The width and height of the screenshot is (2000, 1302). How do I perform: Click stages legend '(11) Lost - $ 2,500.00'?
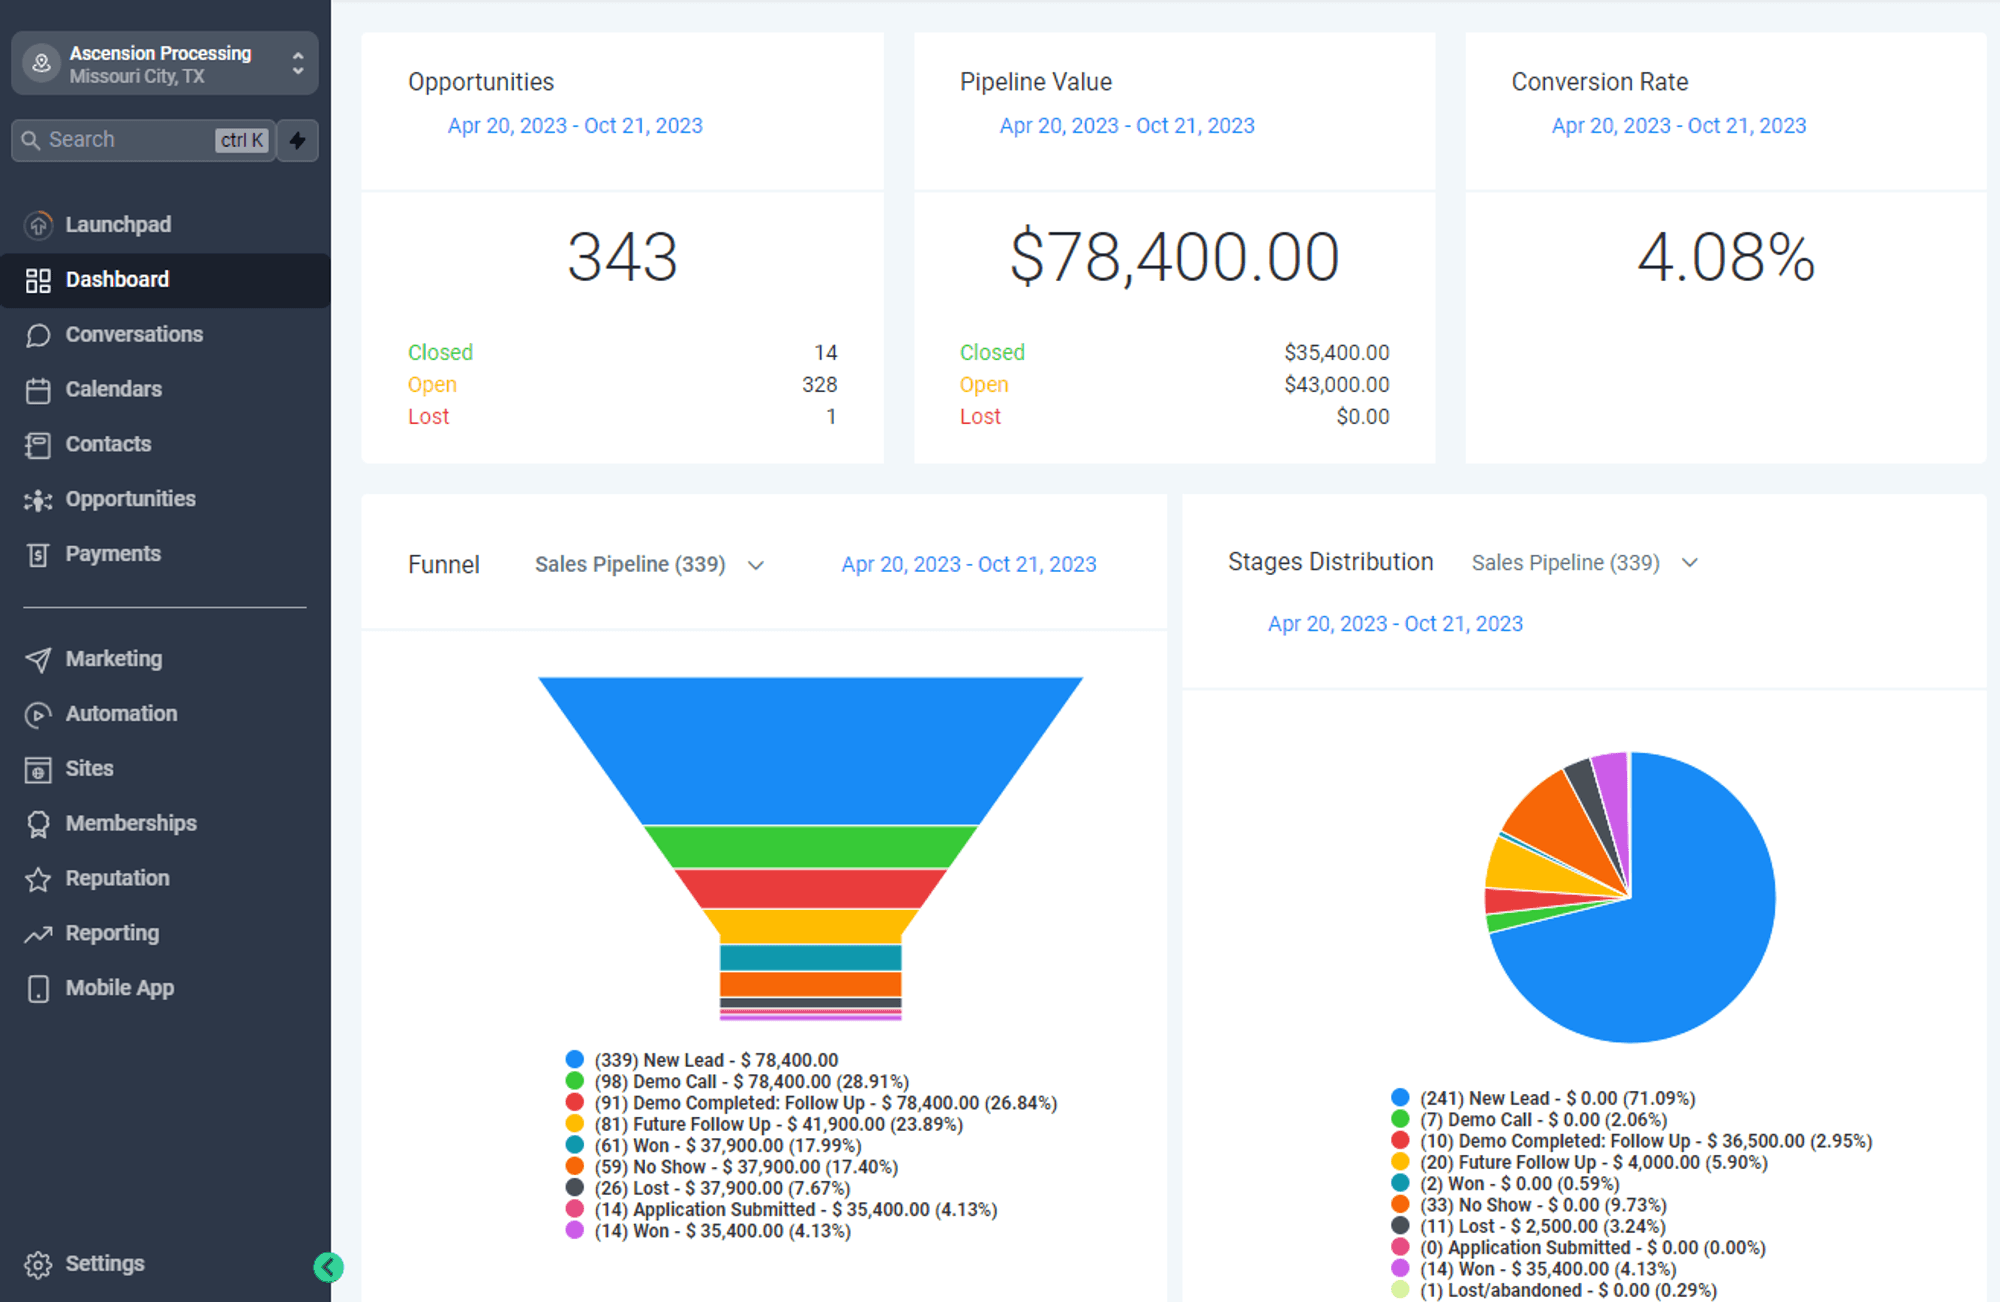(1543, 1226)
